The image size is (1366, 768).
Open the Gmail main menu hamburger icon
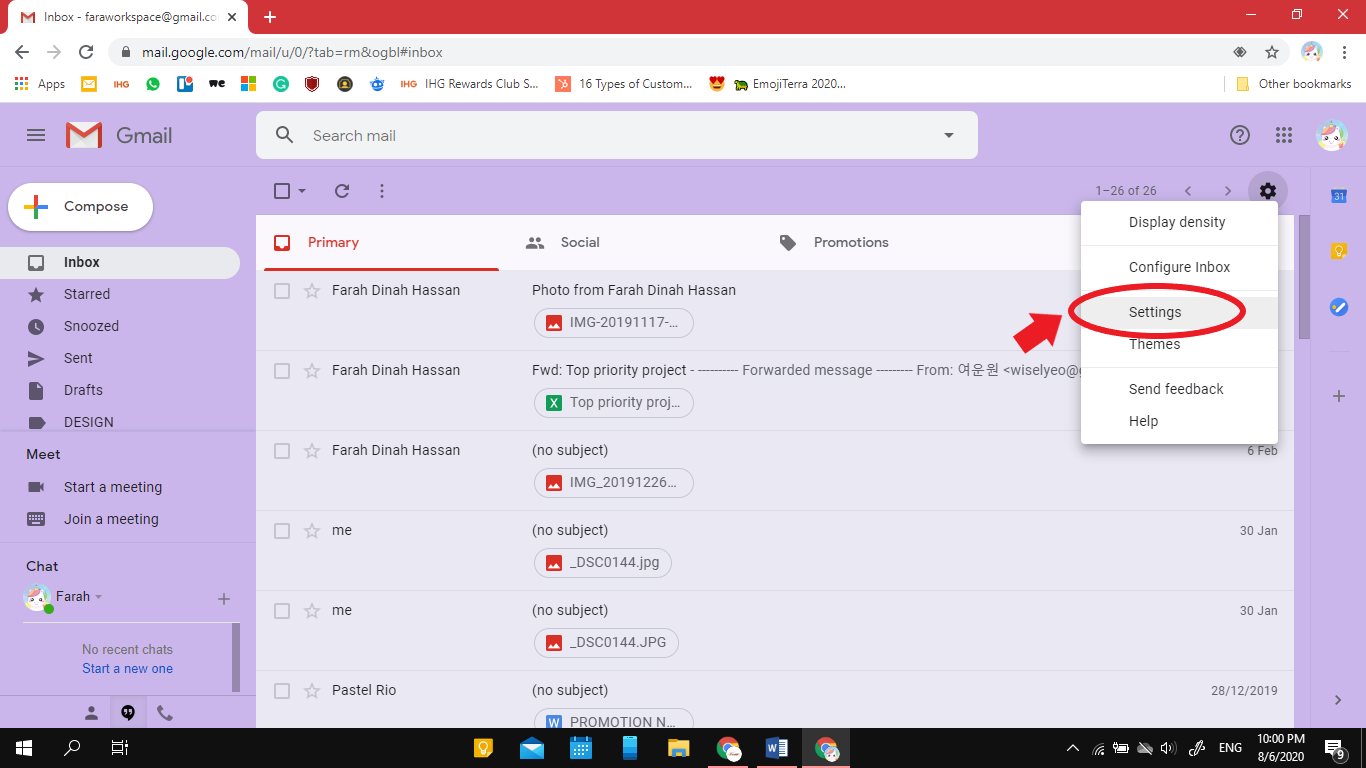36,135
